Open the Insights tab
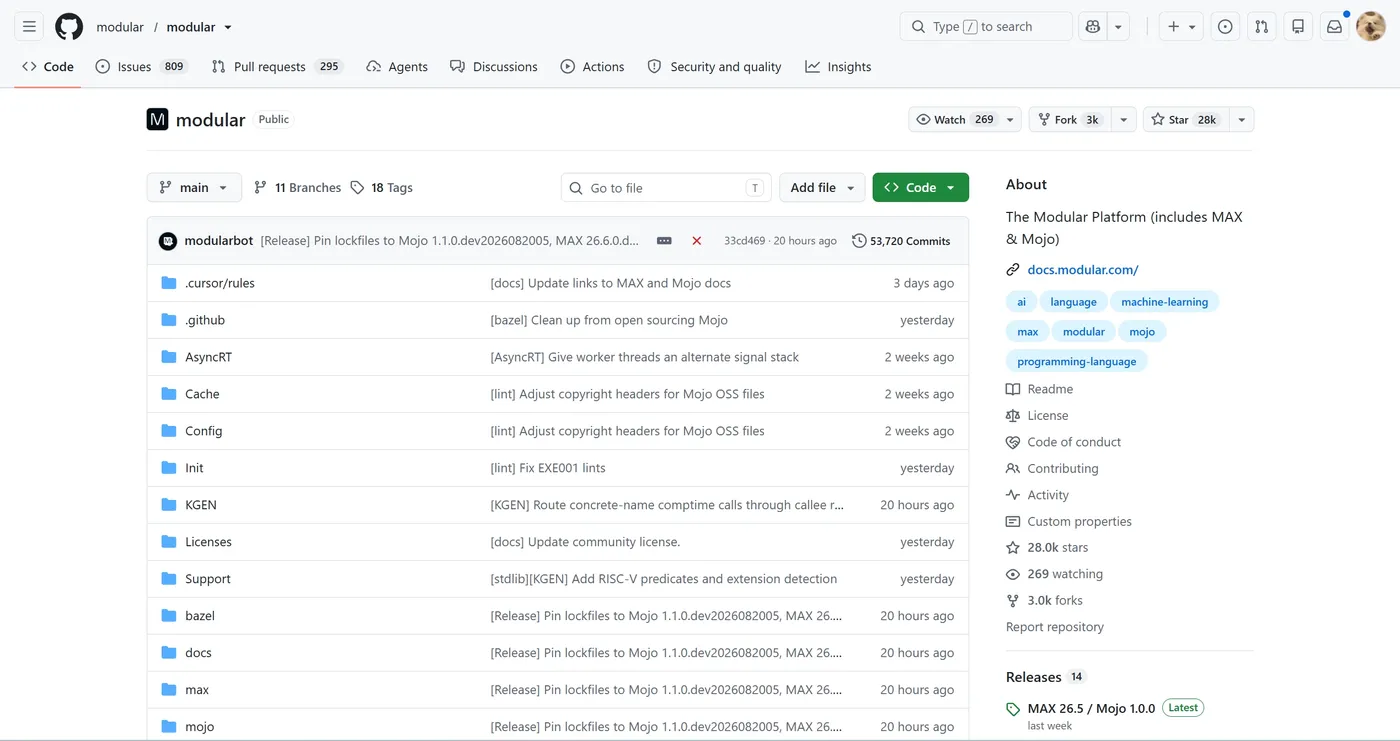 pos(838,67)
